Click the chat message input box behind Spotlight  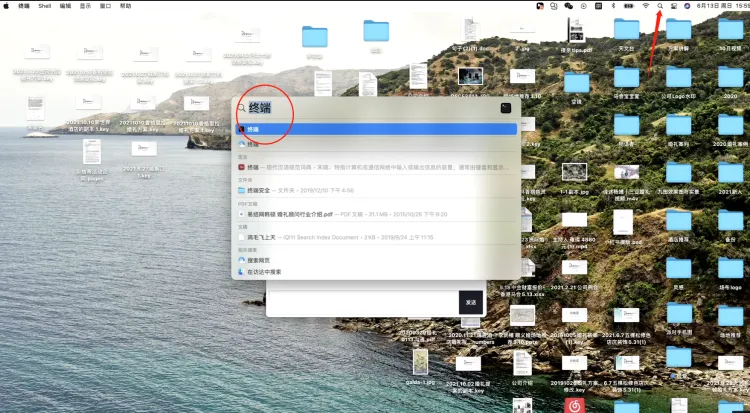coord(363,302)
